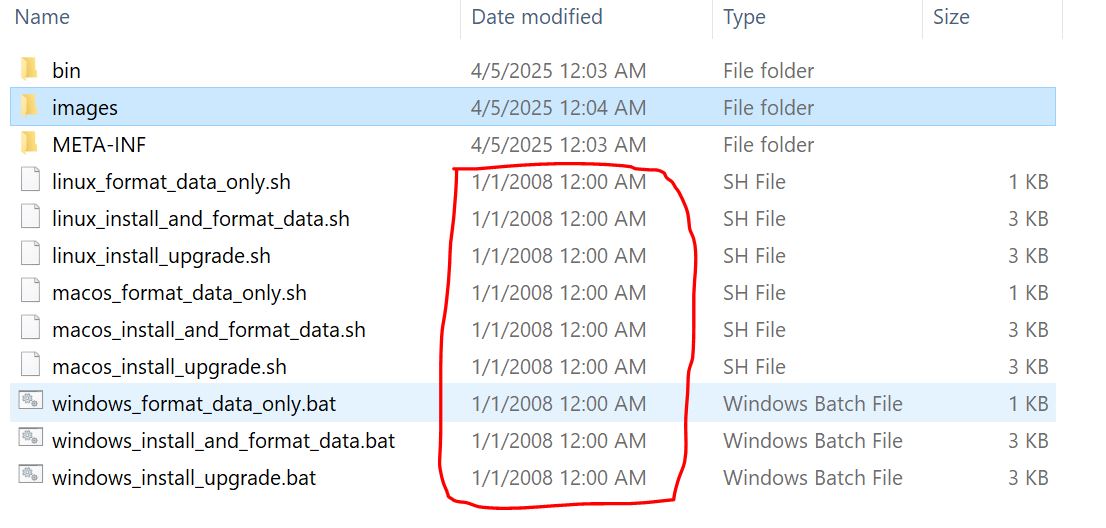Select linux_install_and_format_data.sh file name
This screenshot has height=528, width=1106.
pyautogui.click(x=200, y=219)
